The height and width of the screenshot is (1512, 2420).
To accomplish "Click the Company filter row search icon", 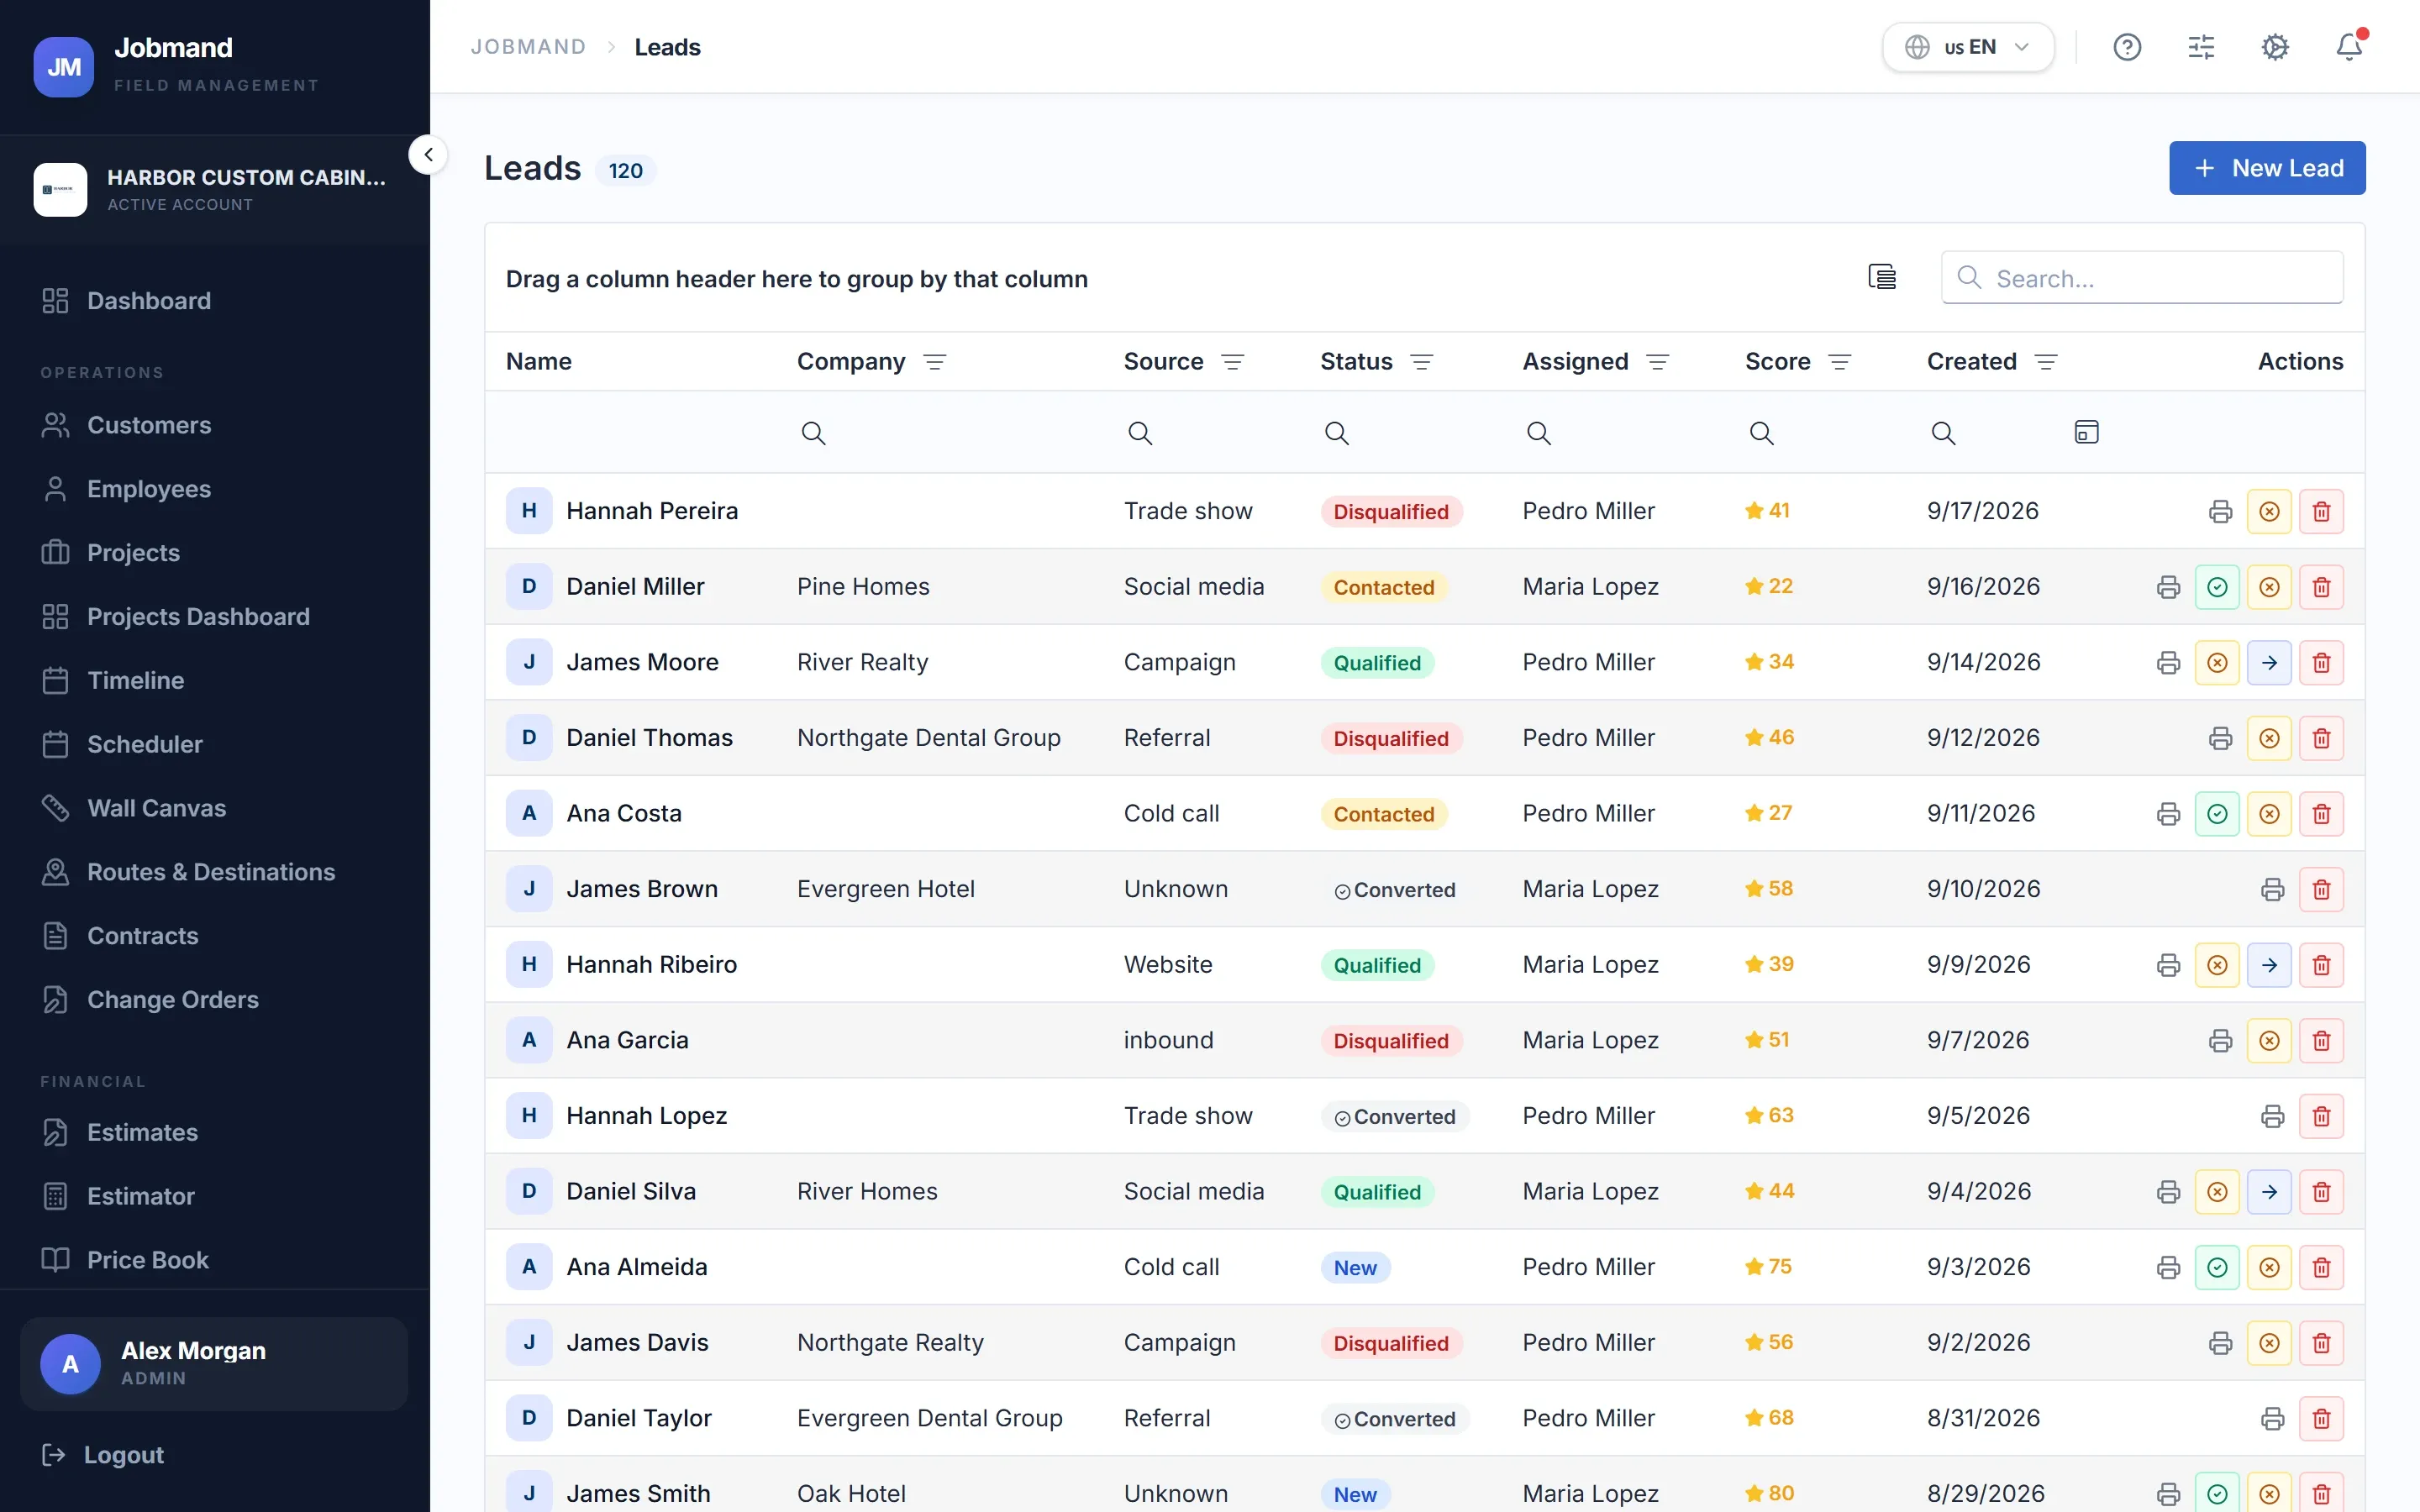I will pos(813,433).
